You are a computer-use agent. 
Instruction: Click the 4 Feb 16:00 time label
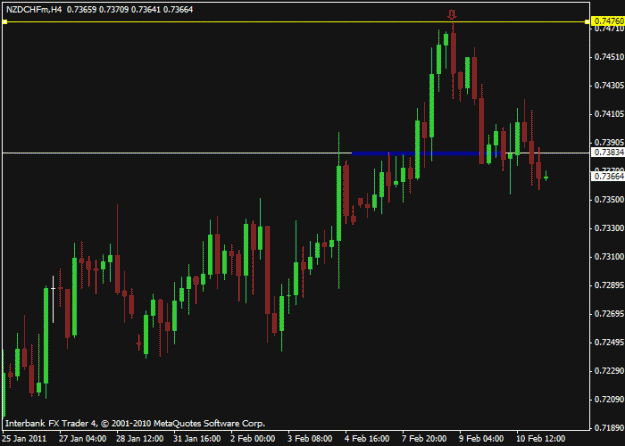(x=367, y=439)
